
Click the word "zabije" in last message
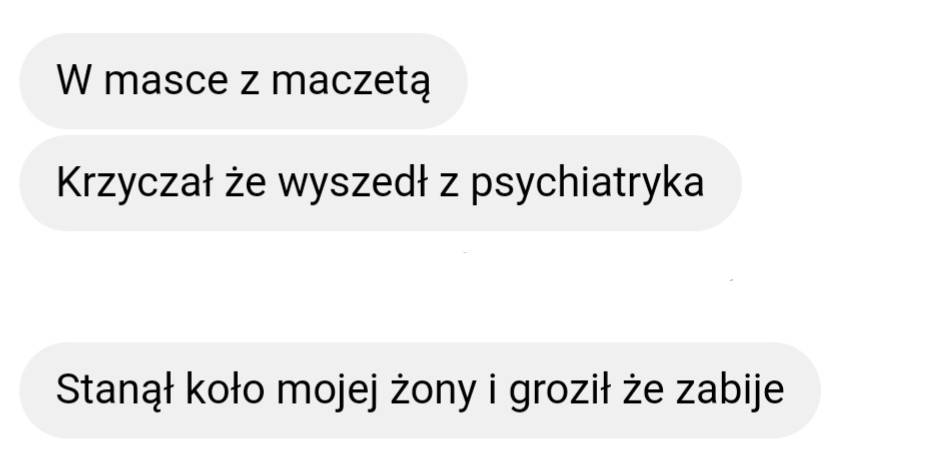click(731, 391)
